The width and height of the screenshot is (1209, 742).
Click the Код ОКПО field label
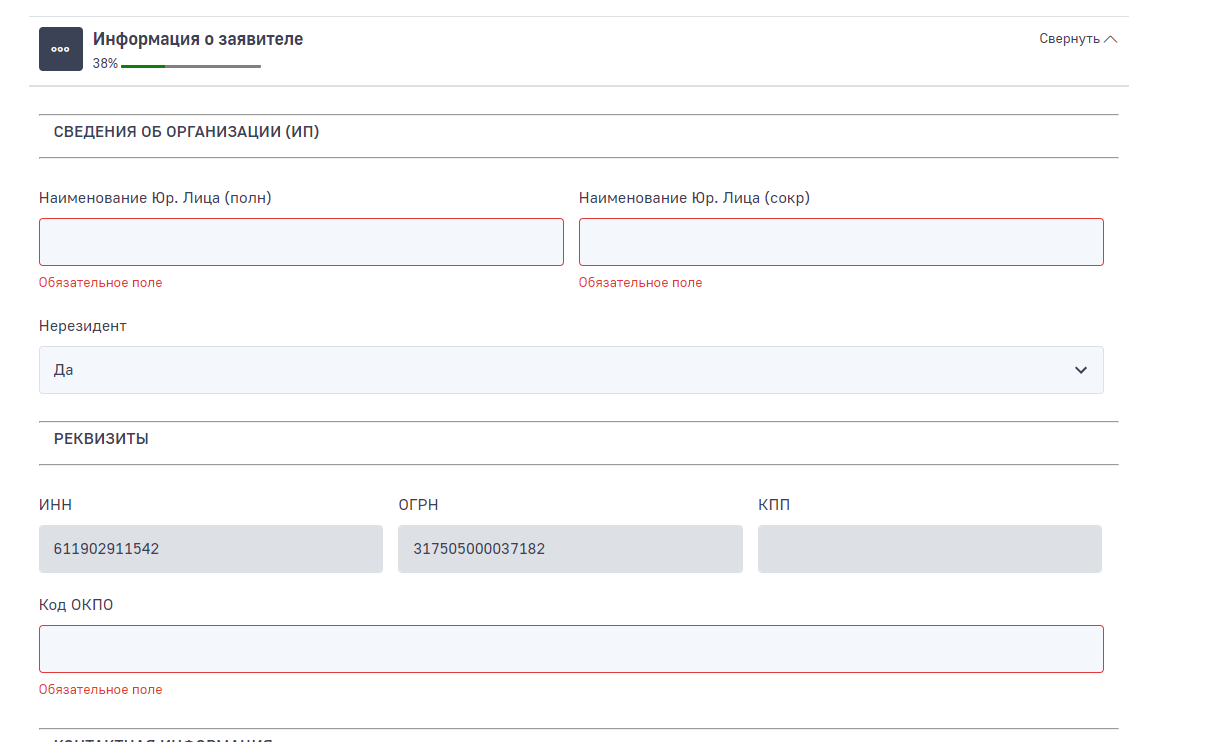coord(76,605)
